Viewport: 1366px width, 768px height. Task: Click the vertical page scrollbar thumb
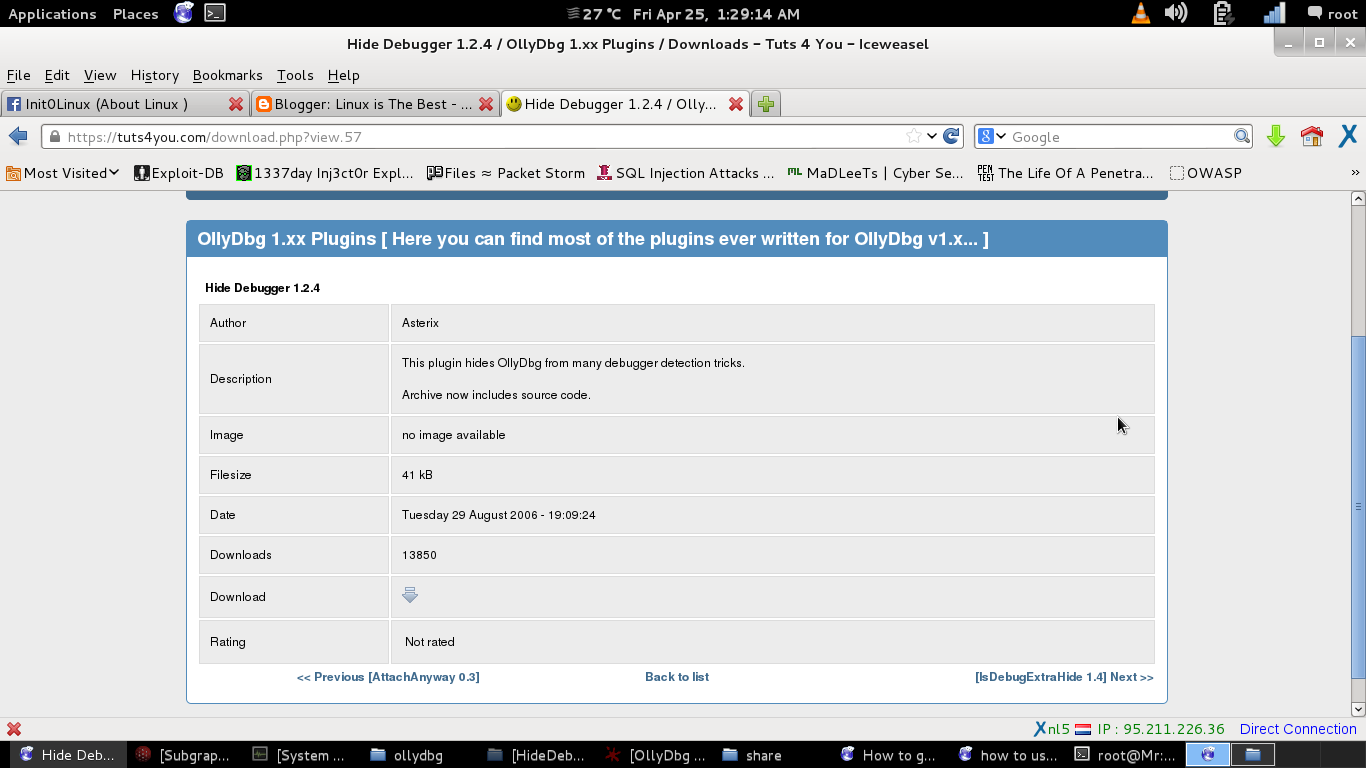[1358, 507]
